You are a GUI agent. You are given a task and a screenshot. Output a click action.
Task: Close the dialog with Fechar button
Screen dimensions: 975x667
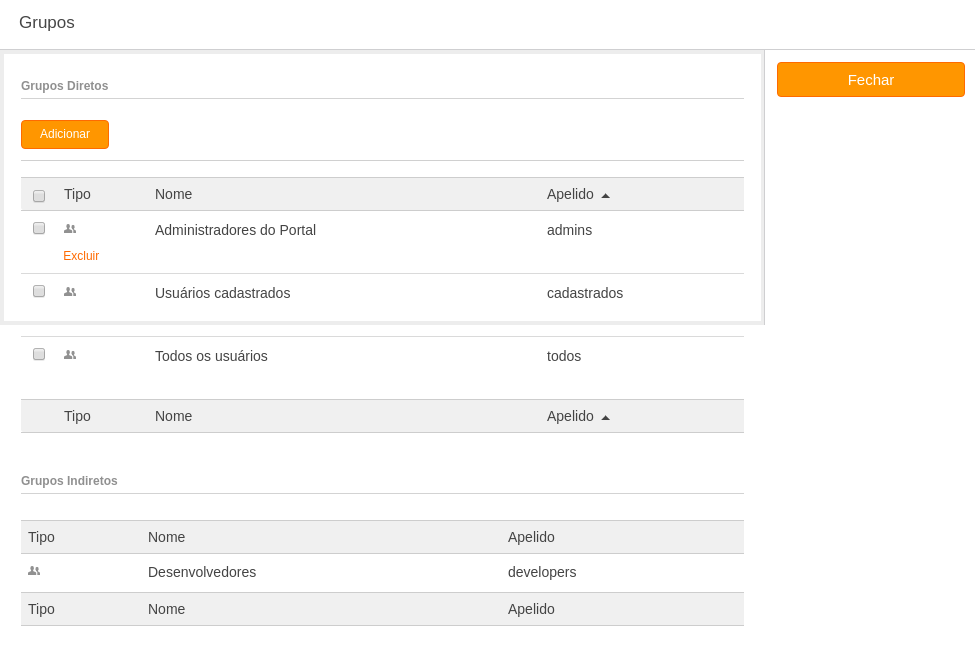tap(871, 80)
